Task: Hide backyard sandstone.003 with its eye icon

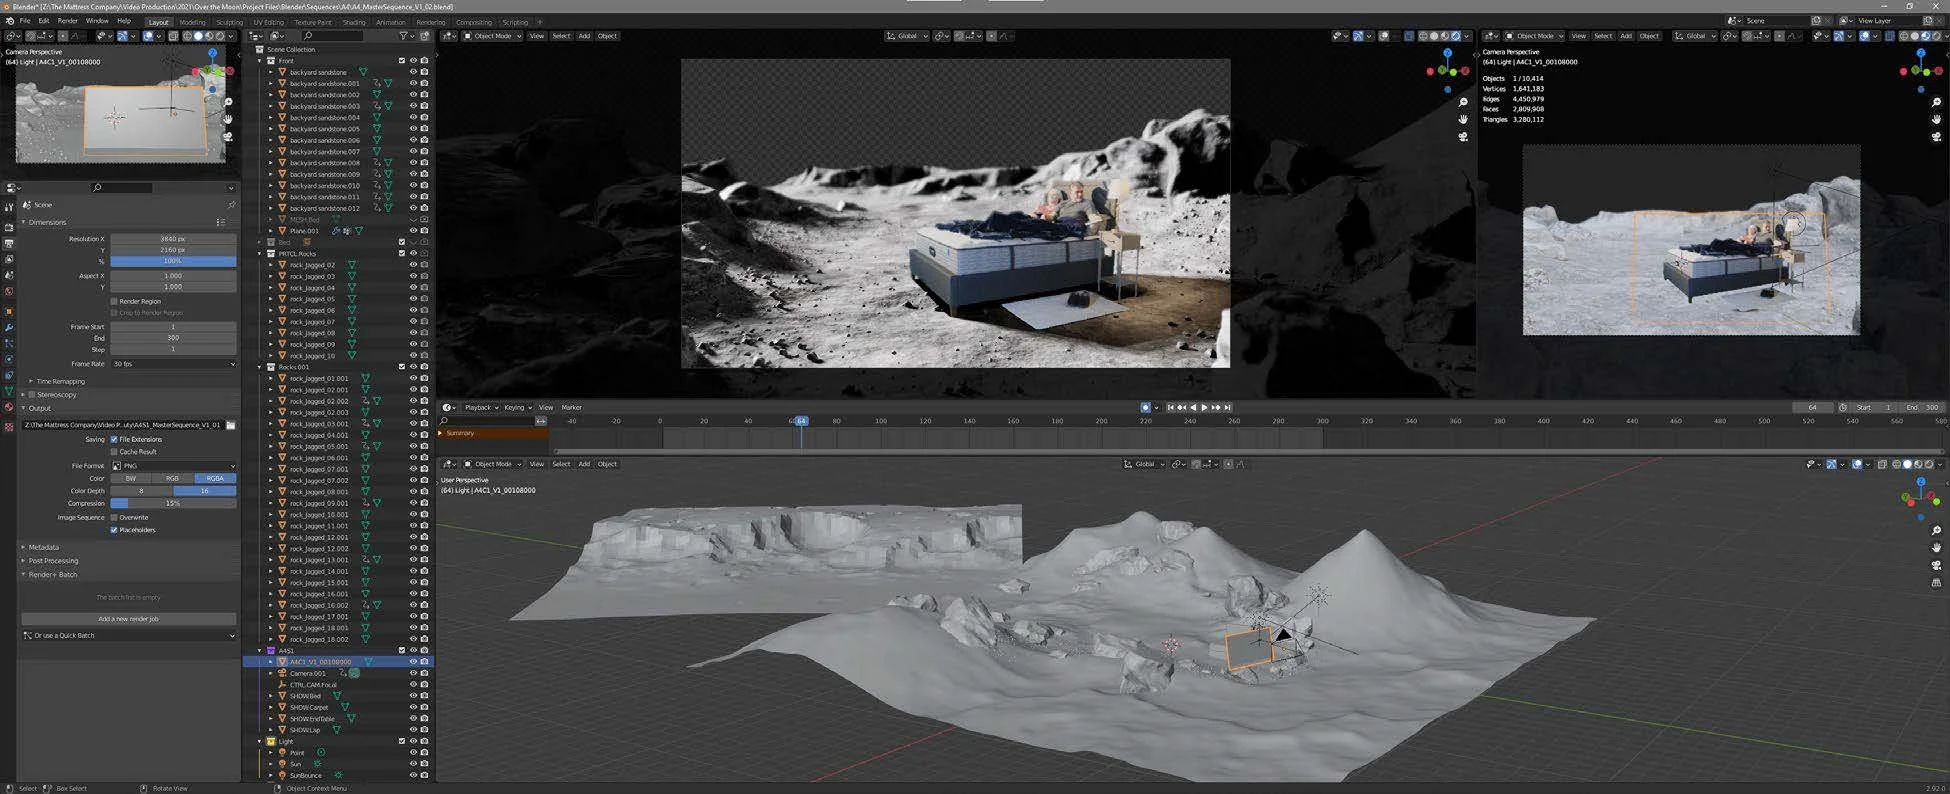Action: pos(413,106)
